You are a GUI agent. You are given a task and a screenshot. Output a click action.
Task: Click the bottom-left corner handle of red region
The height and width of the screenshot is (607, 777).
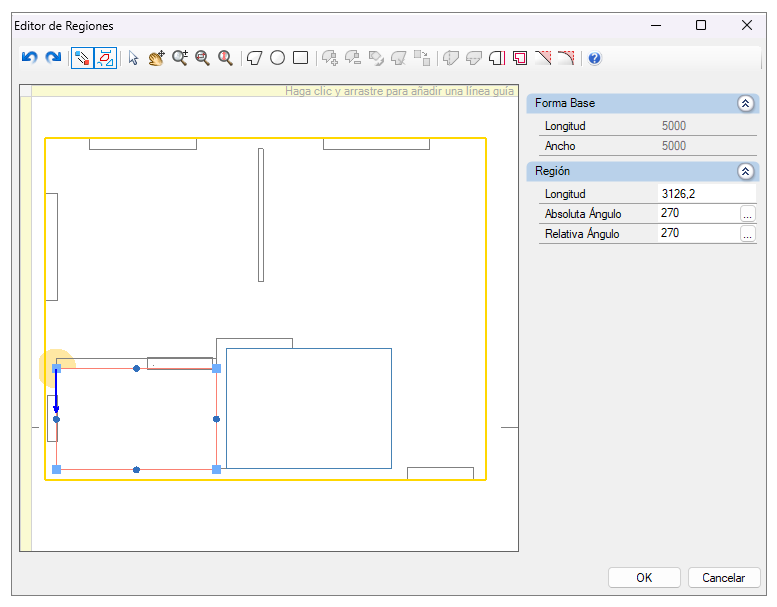pyautogui.click(x=56, y=469)
